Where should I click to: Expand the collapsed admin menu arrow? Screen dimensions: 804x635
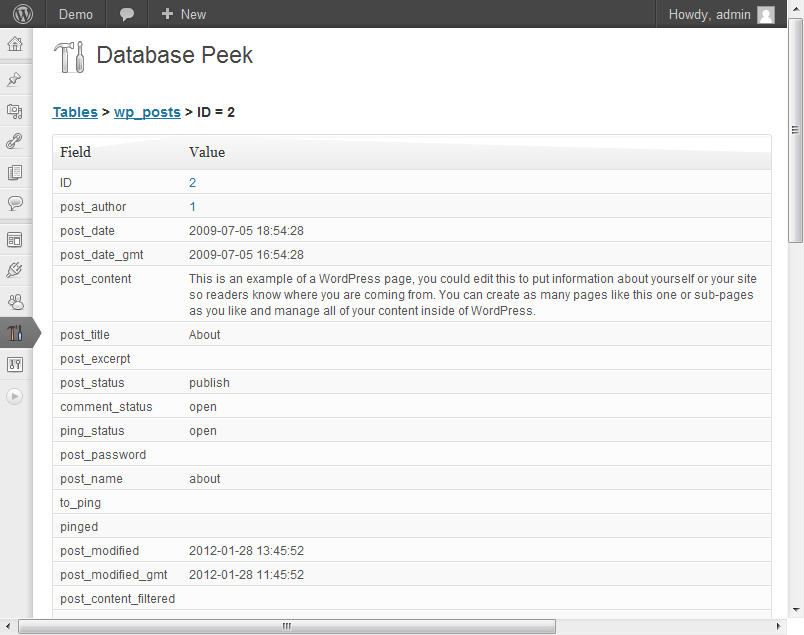(x=15, y=396)
